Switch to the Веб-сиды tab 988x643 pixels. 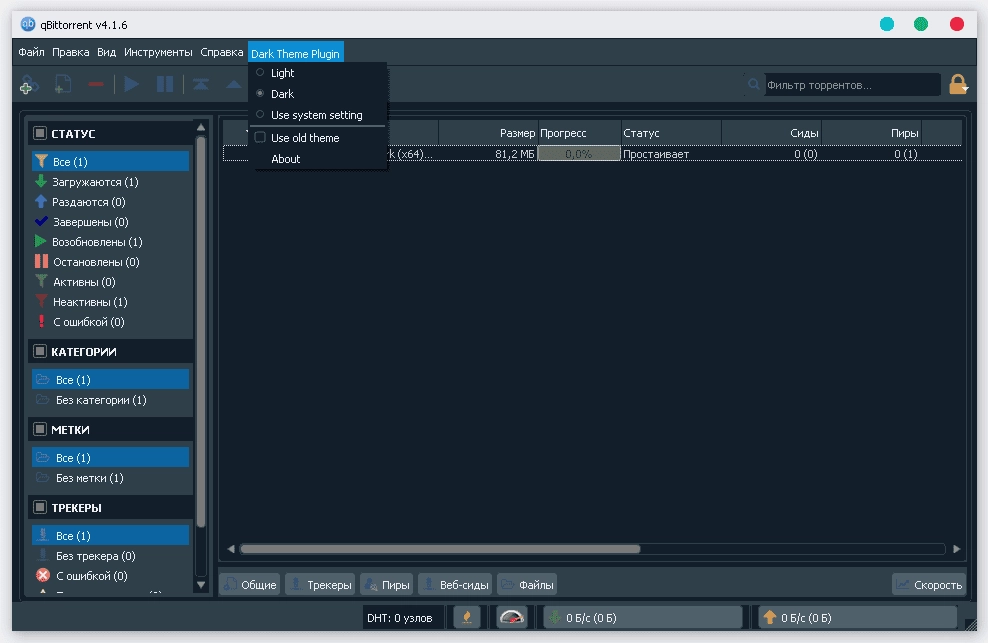click(456, 584)
